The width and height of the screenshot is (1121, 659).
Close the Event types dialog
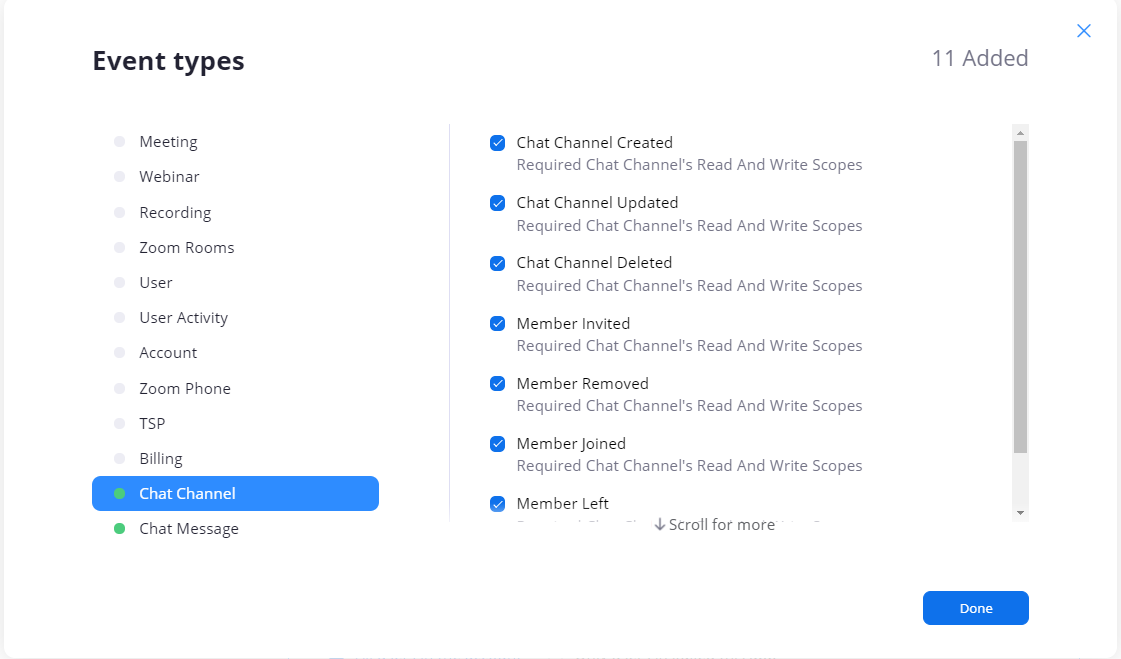click(x=1083, y=31)
